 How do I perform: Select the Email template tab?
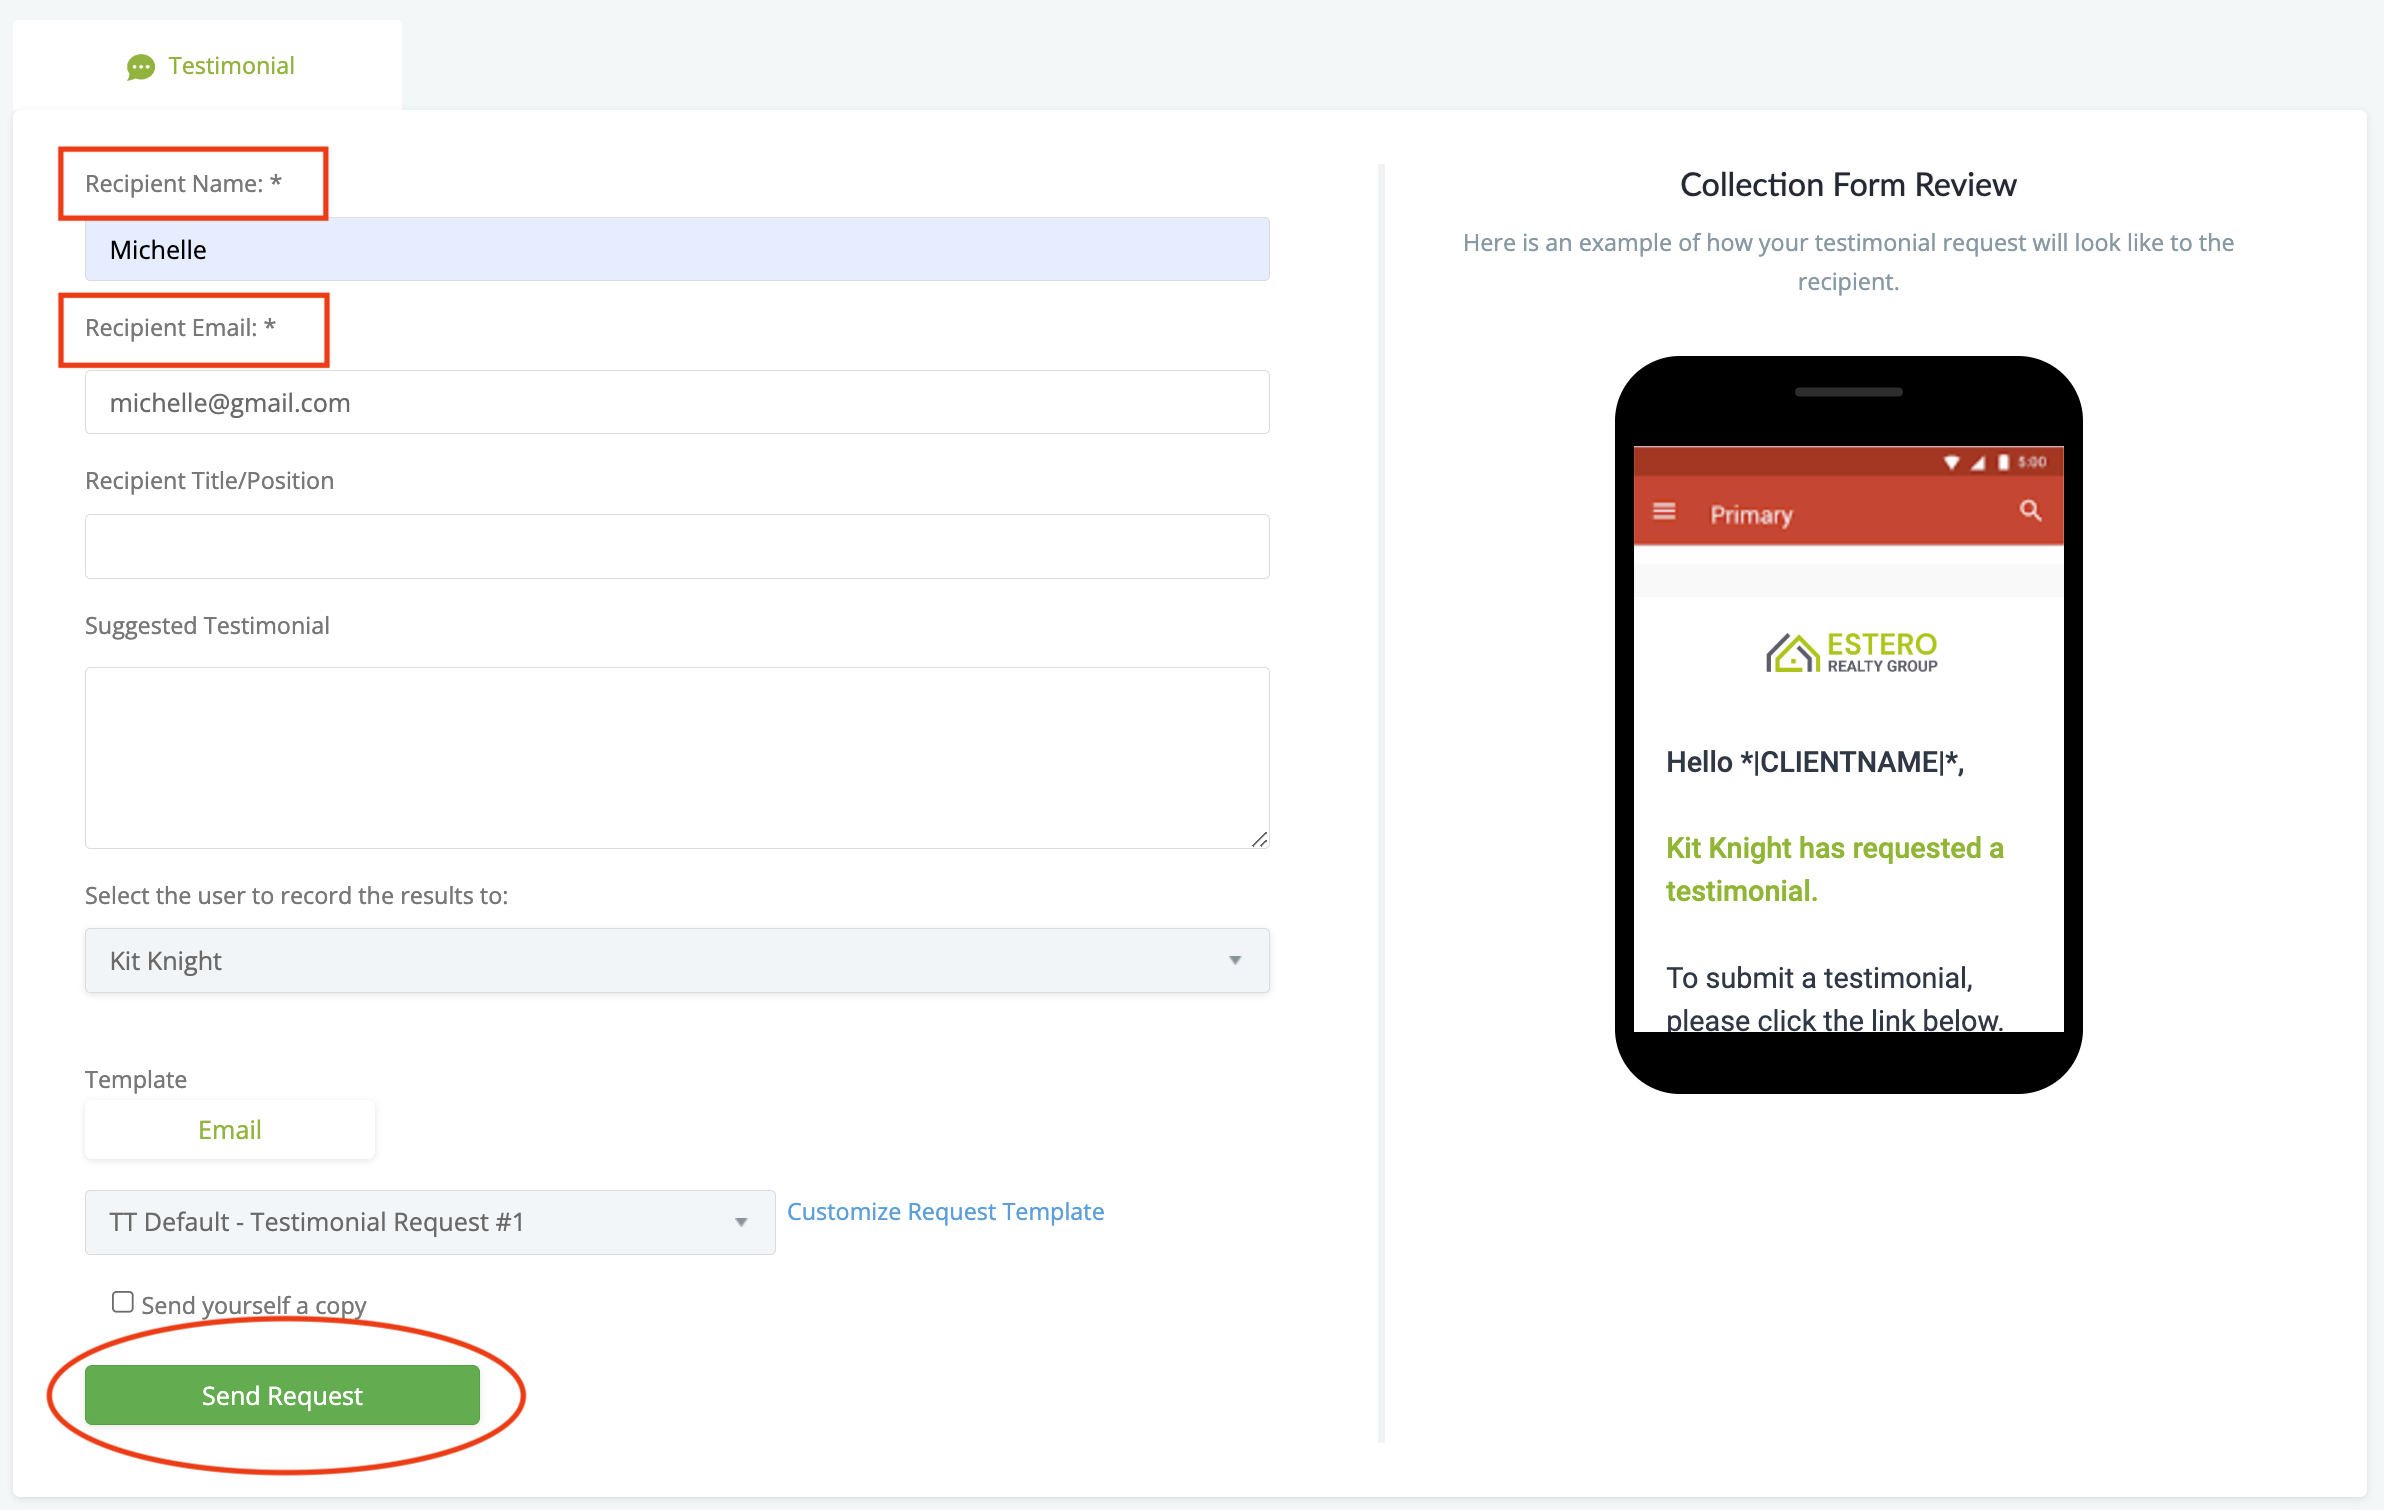[x=229, y=1130]
